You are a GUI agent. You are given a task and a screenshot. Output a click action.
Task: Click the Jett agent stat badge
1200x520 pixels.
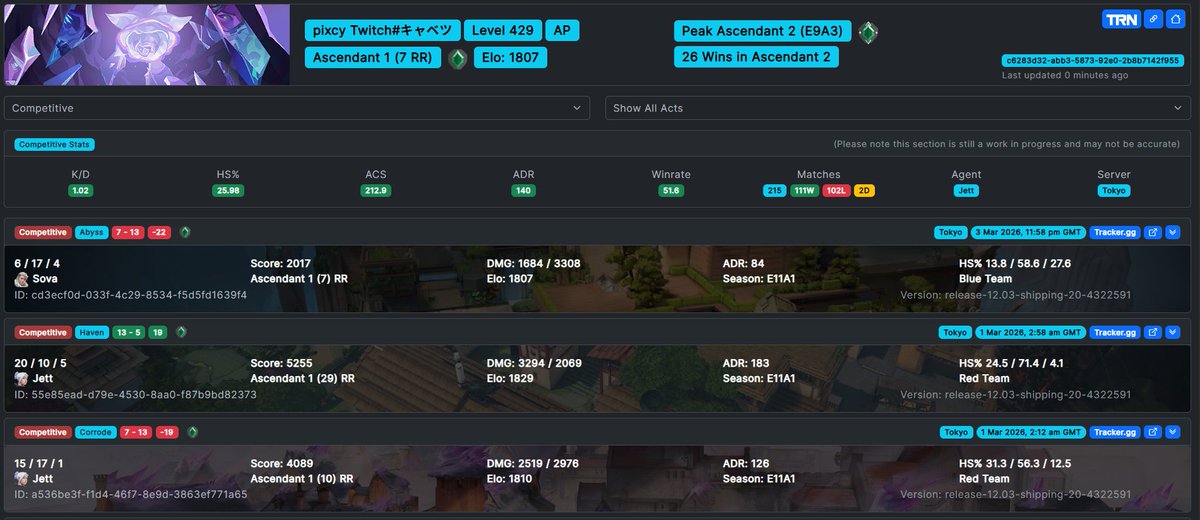click(966, 190)
